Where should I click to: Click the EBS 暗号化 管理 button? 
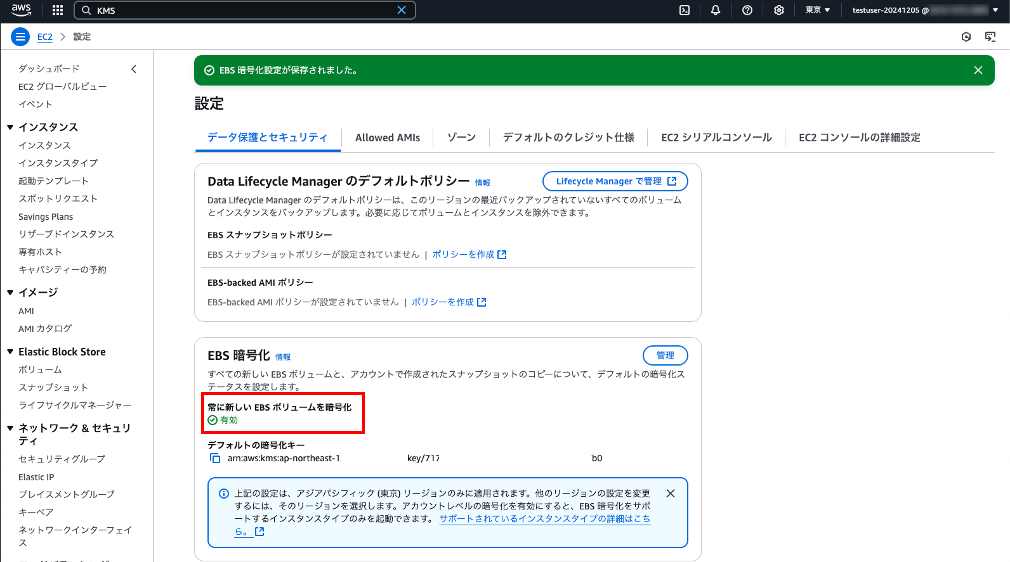coord(665,355)
